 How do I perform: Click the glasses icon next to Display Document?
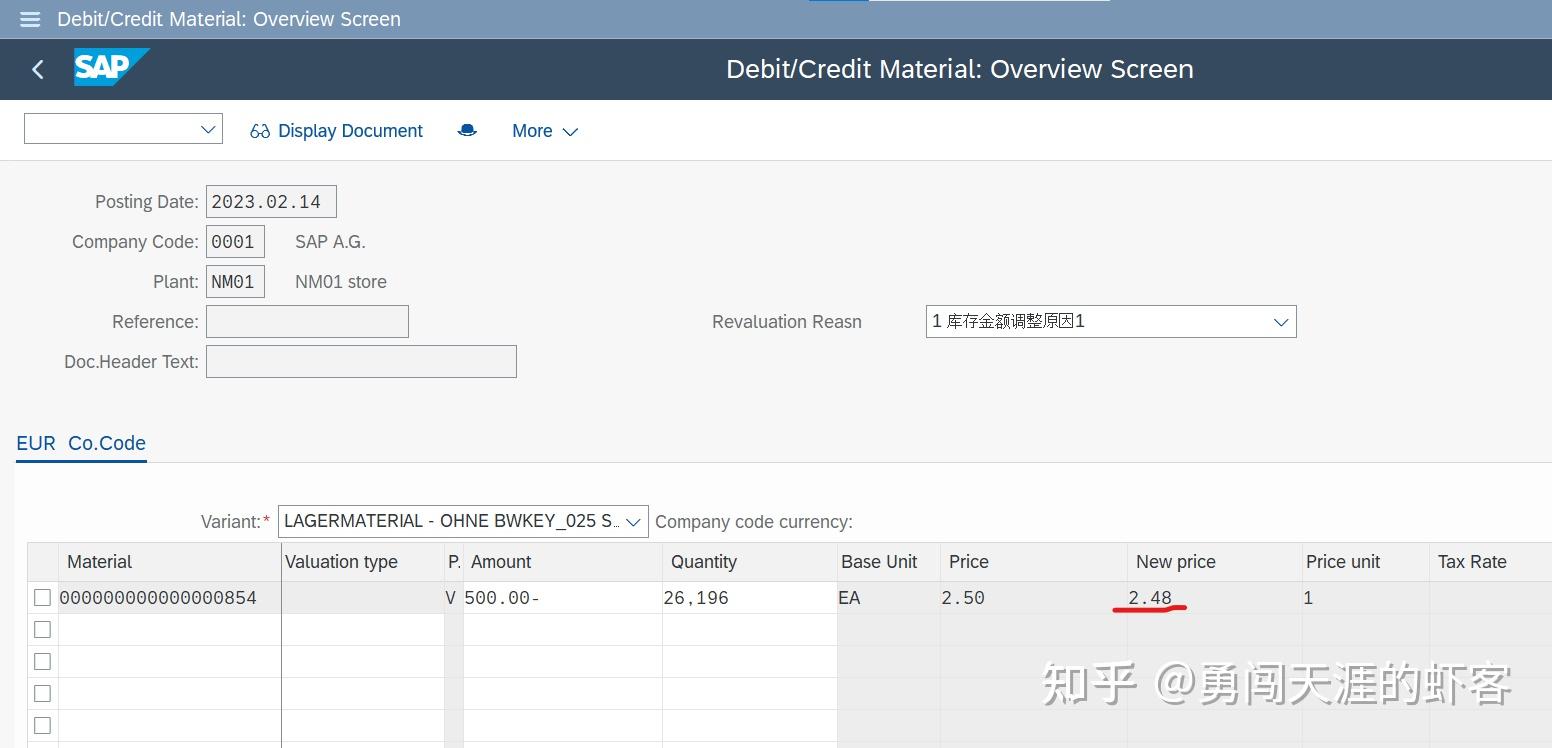pos(260,130)
